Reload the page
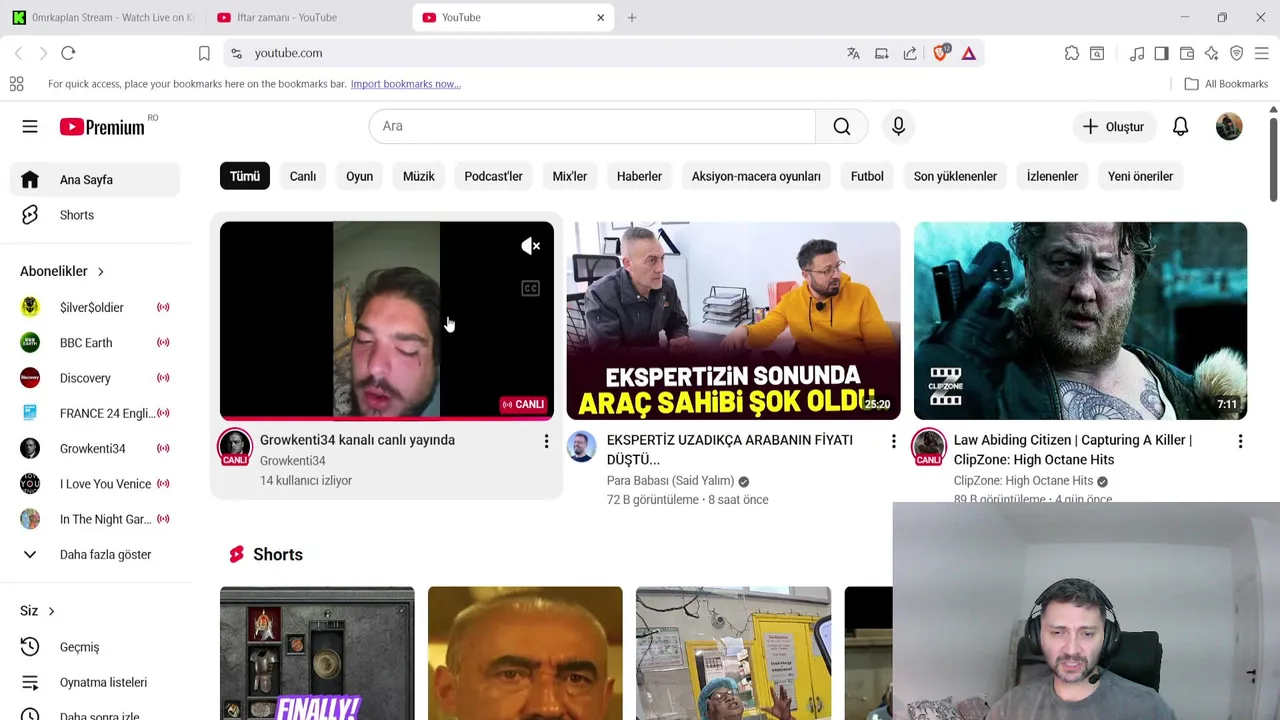This screenshot has width=1280, height=720. 68,53
